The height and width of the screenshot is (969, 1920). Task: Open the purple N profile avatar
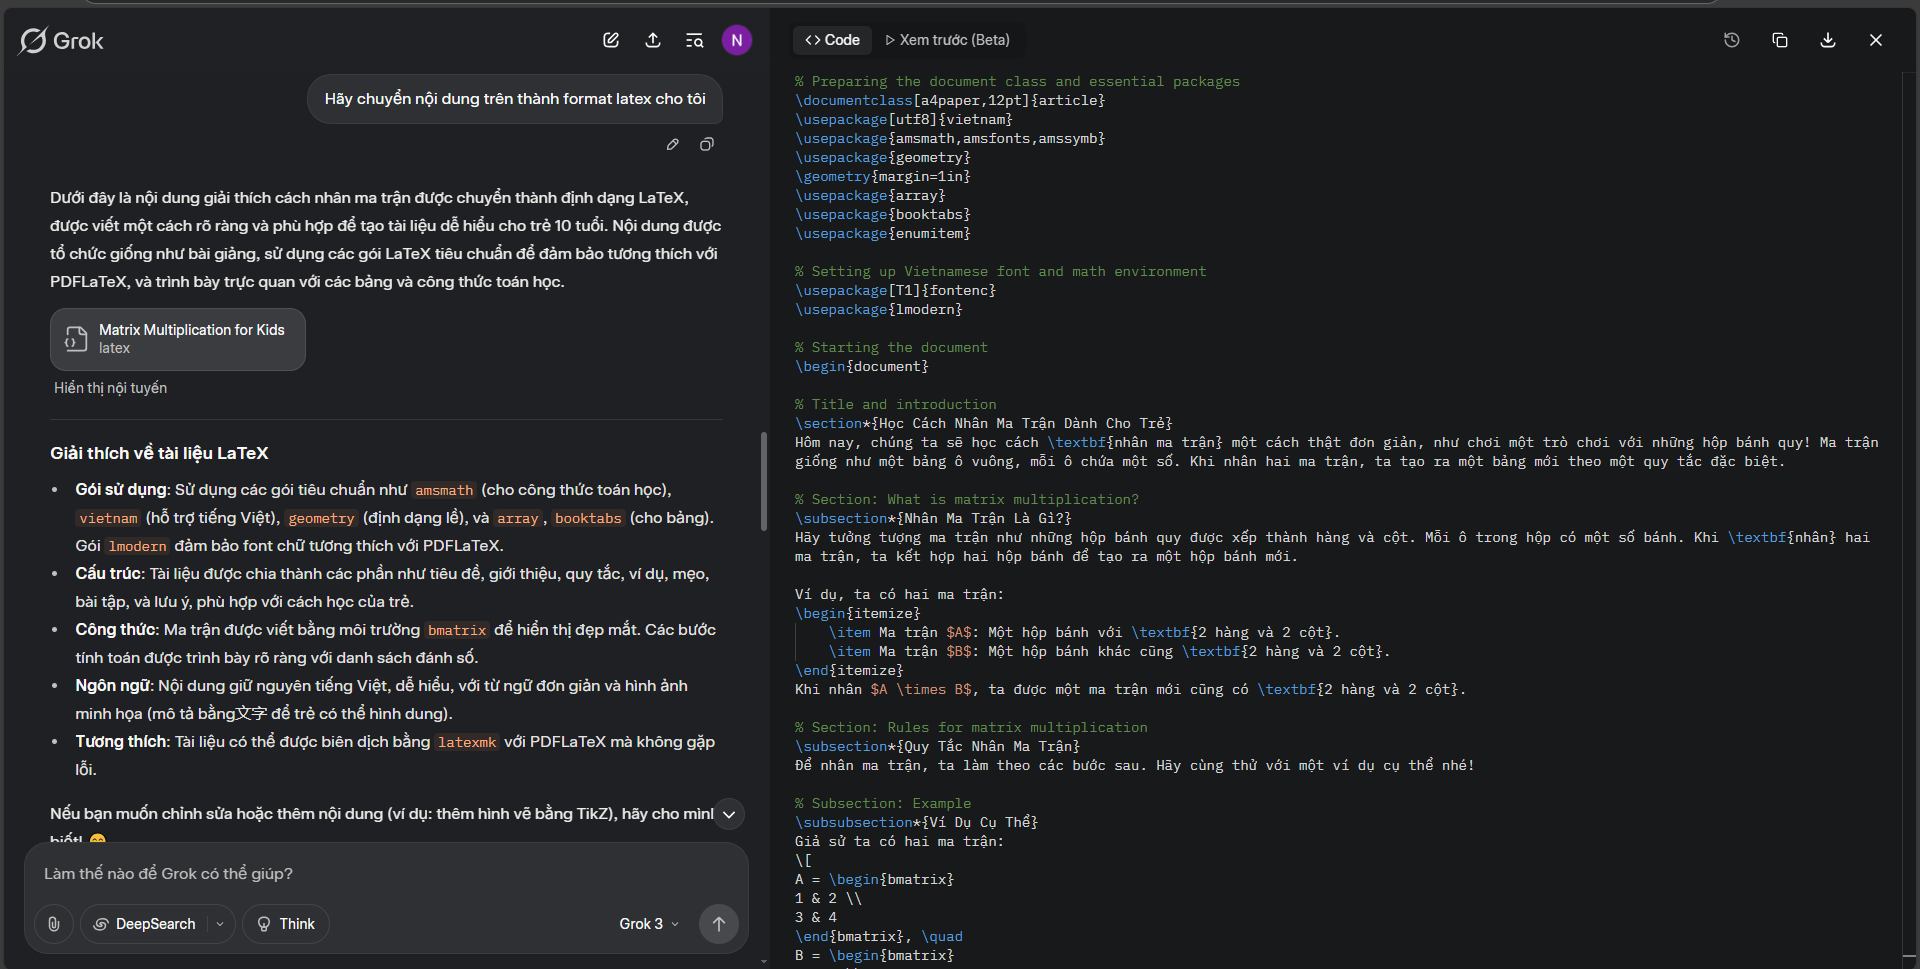[x=737, y=40]
